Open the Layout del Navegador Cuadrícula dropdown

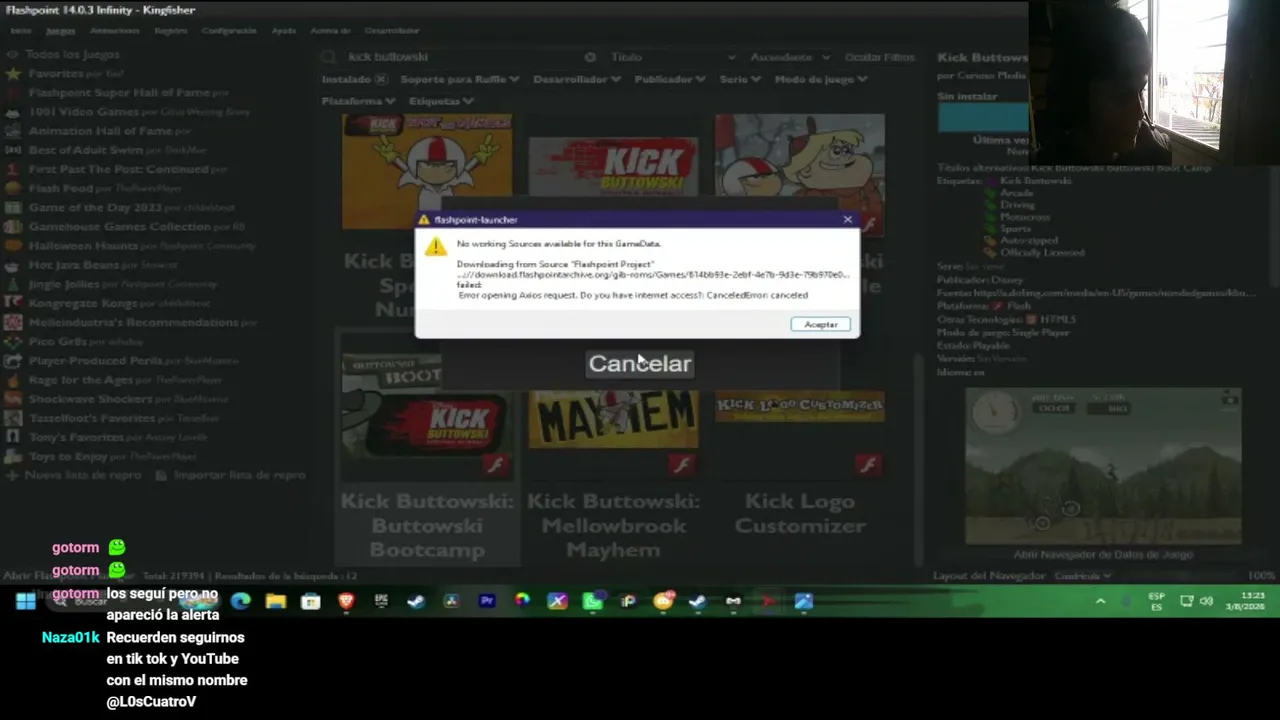point(1082,576)
